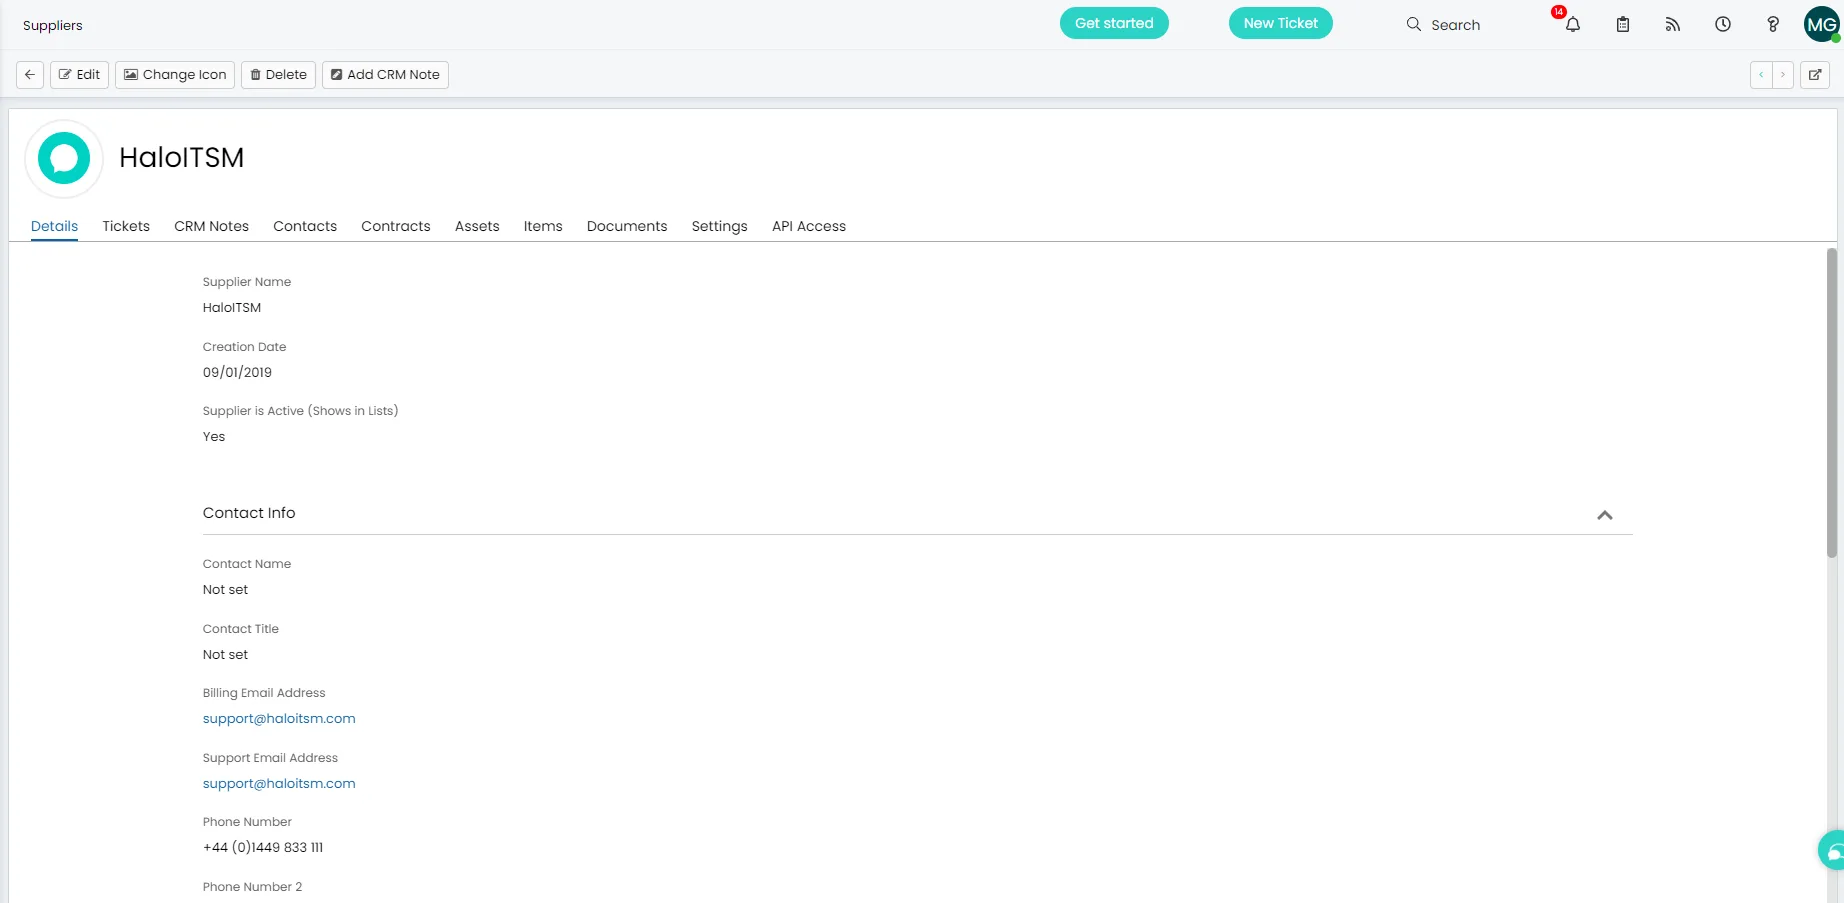The image size is (1844, 903).
Task: Click the HaloITSM page heading
Action: coord(182,158)
